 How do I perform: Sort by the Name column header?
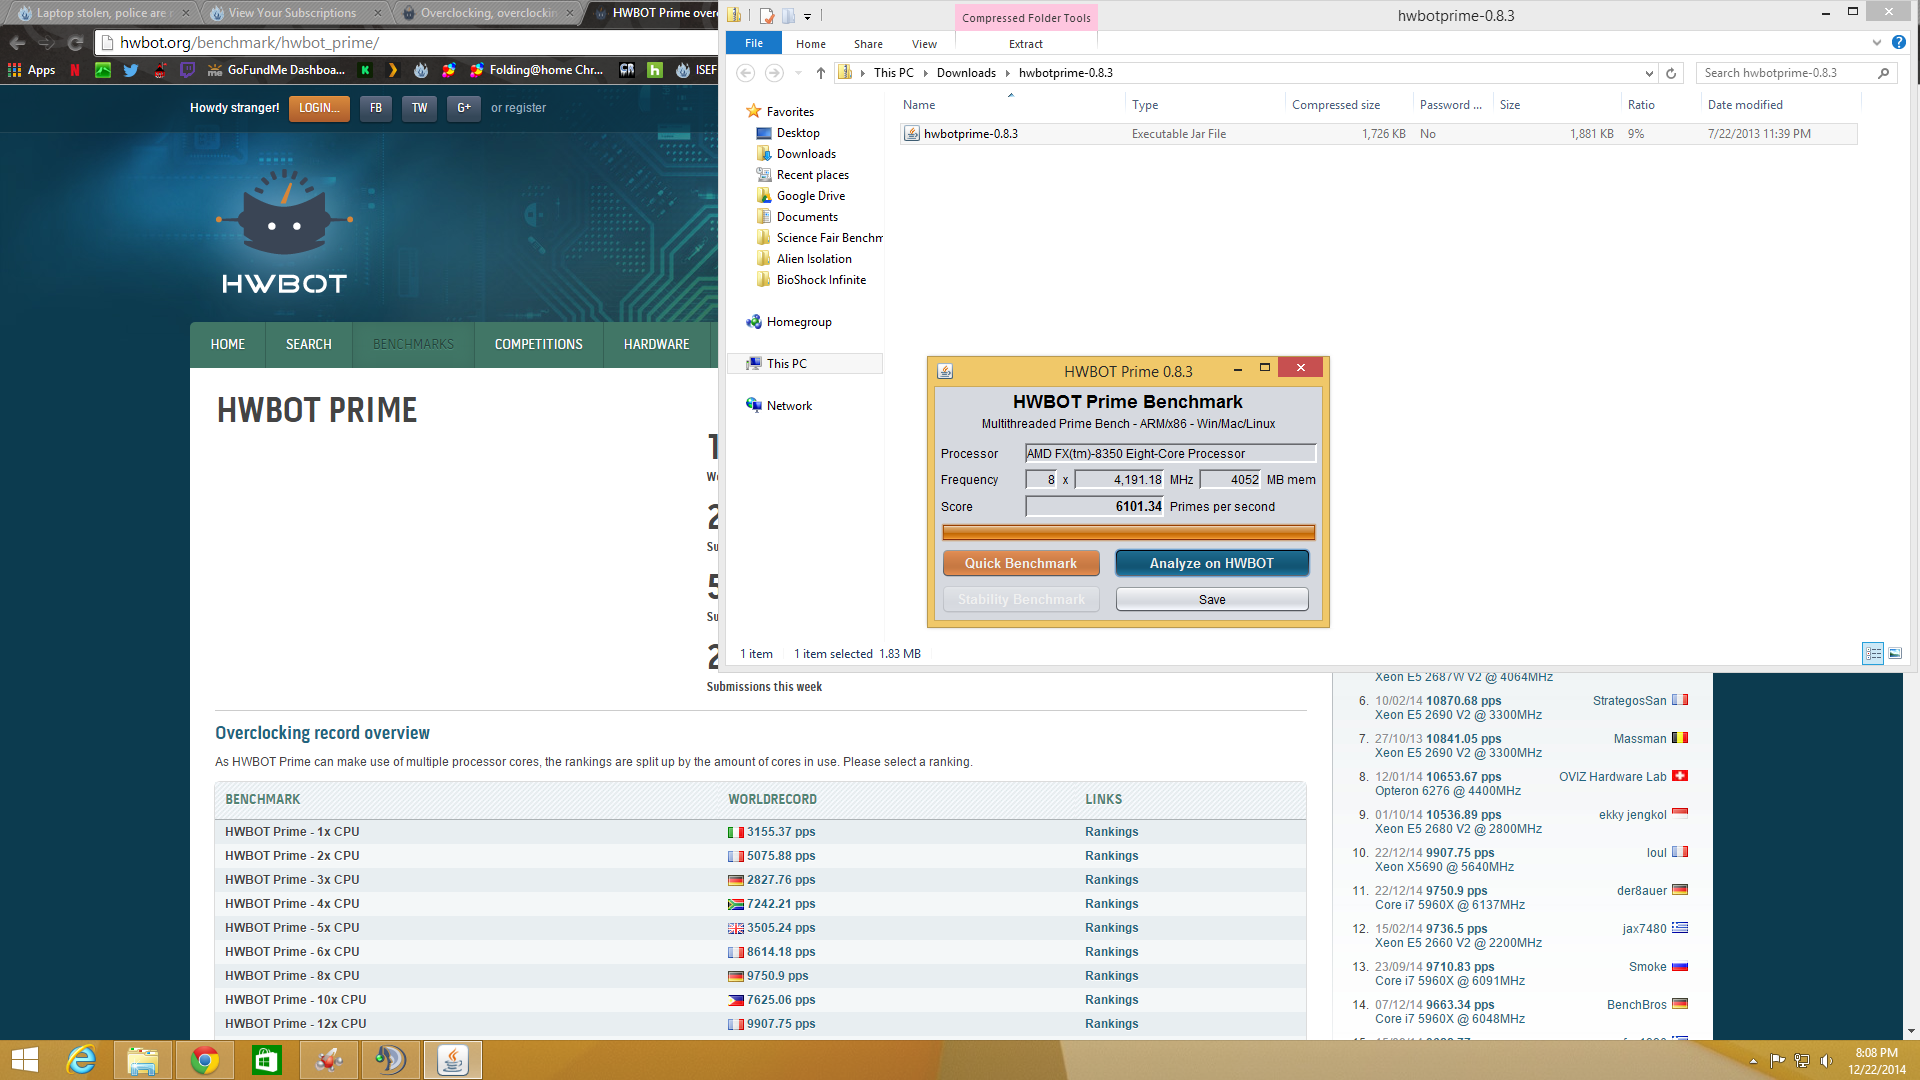coord(1011,105)
